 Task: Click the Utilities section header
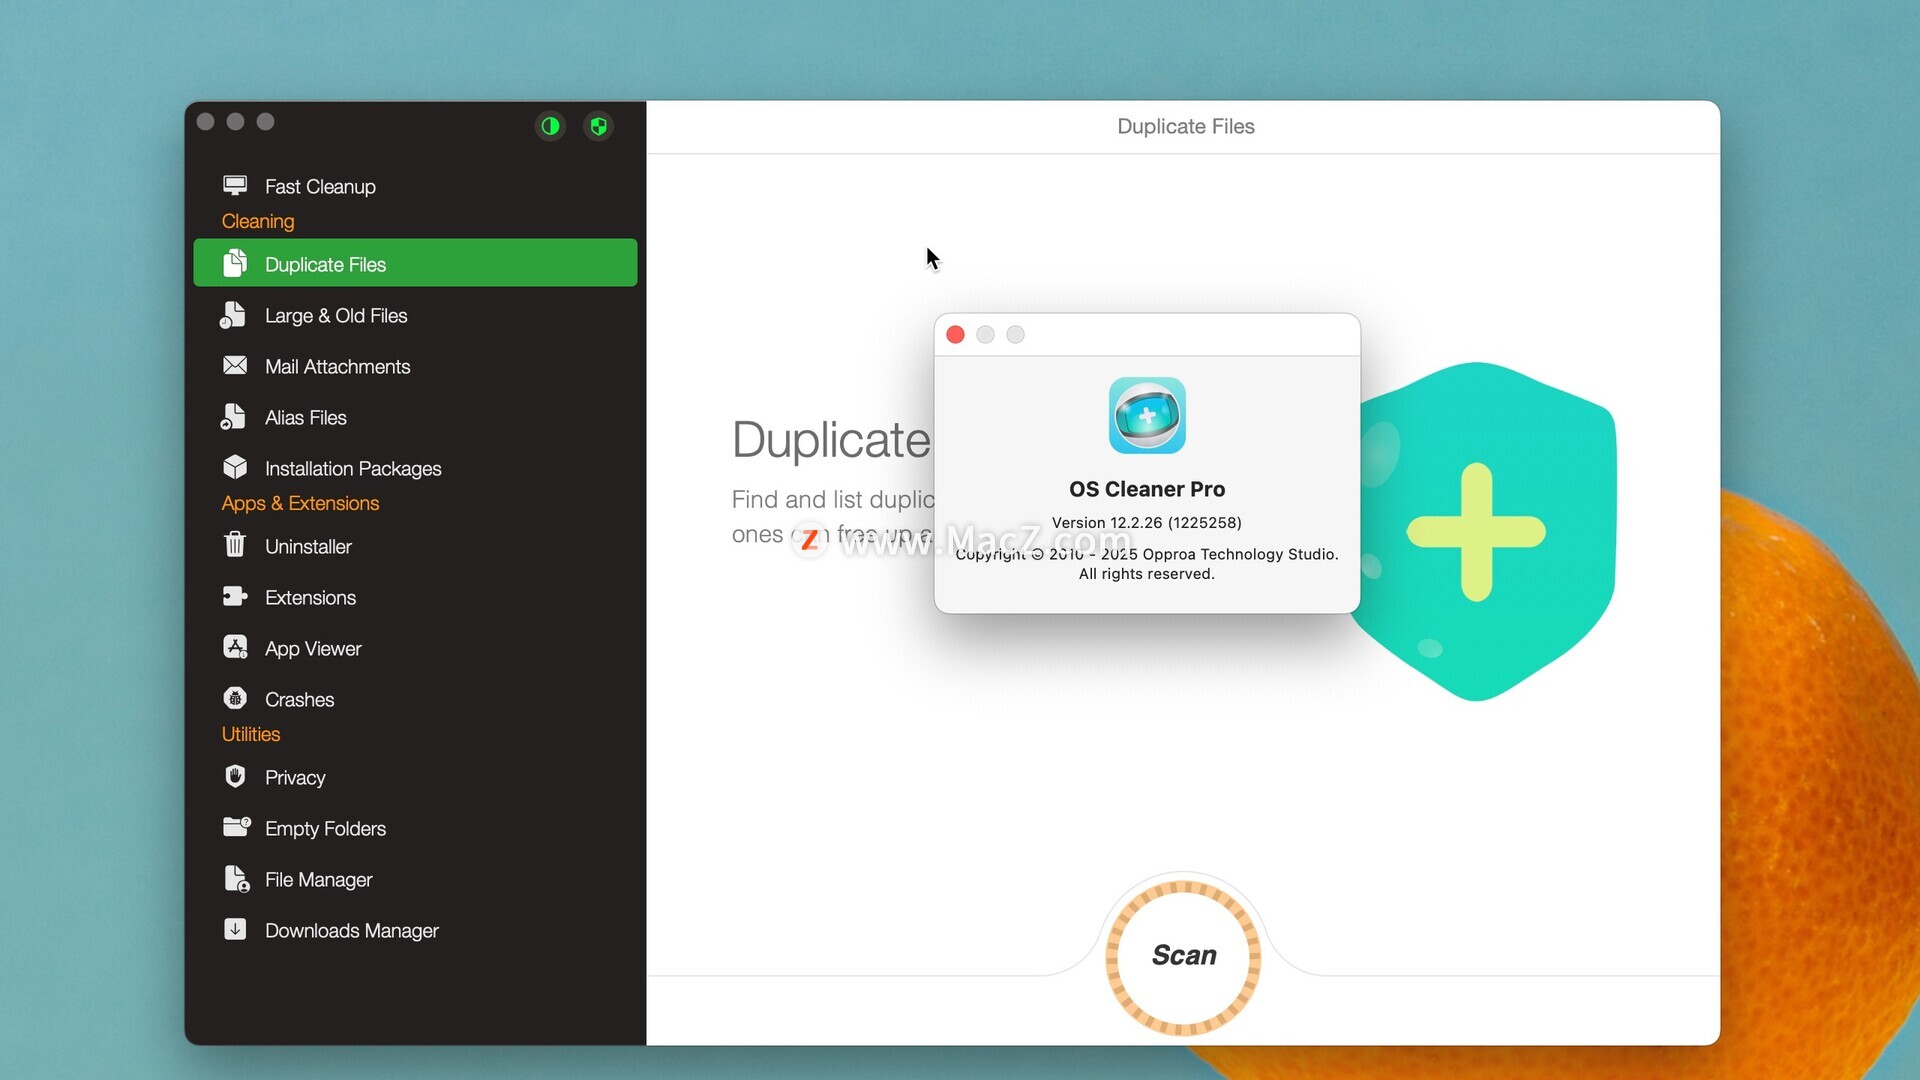[x=251, y=734]
